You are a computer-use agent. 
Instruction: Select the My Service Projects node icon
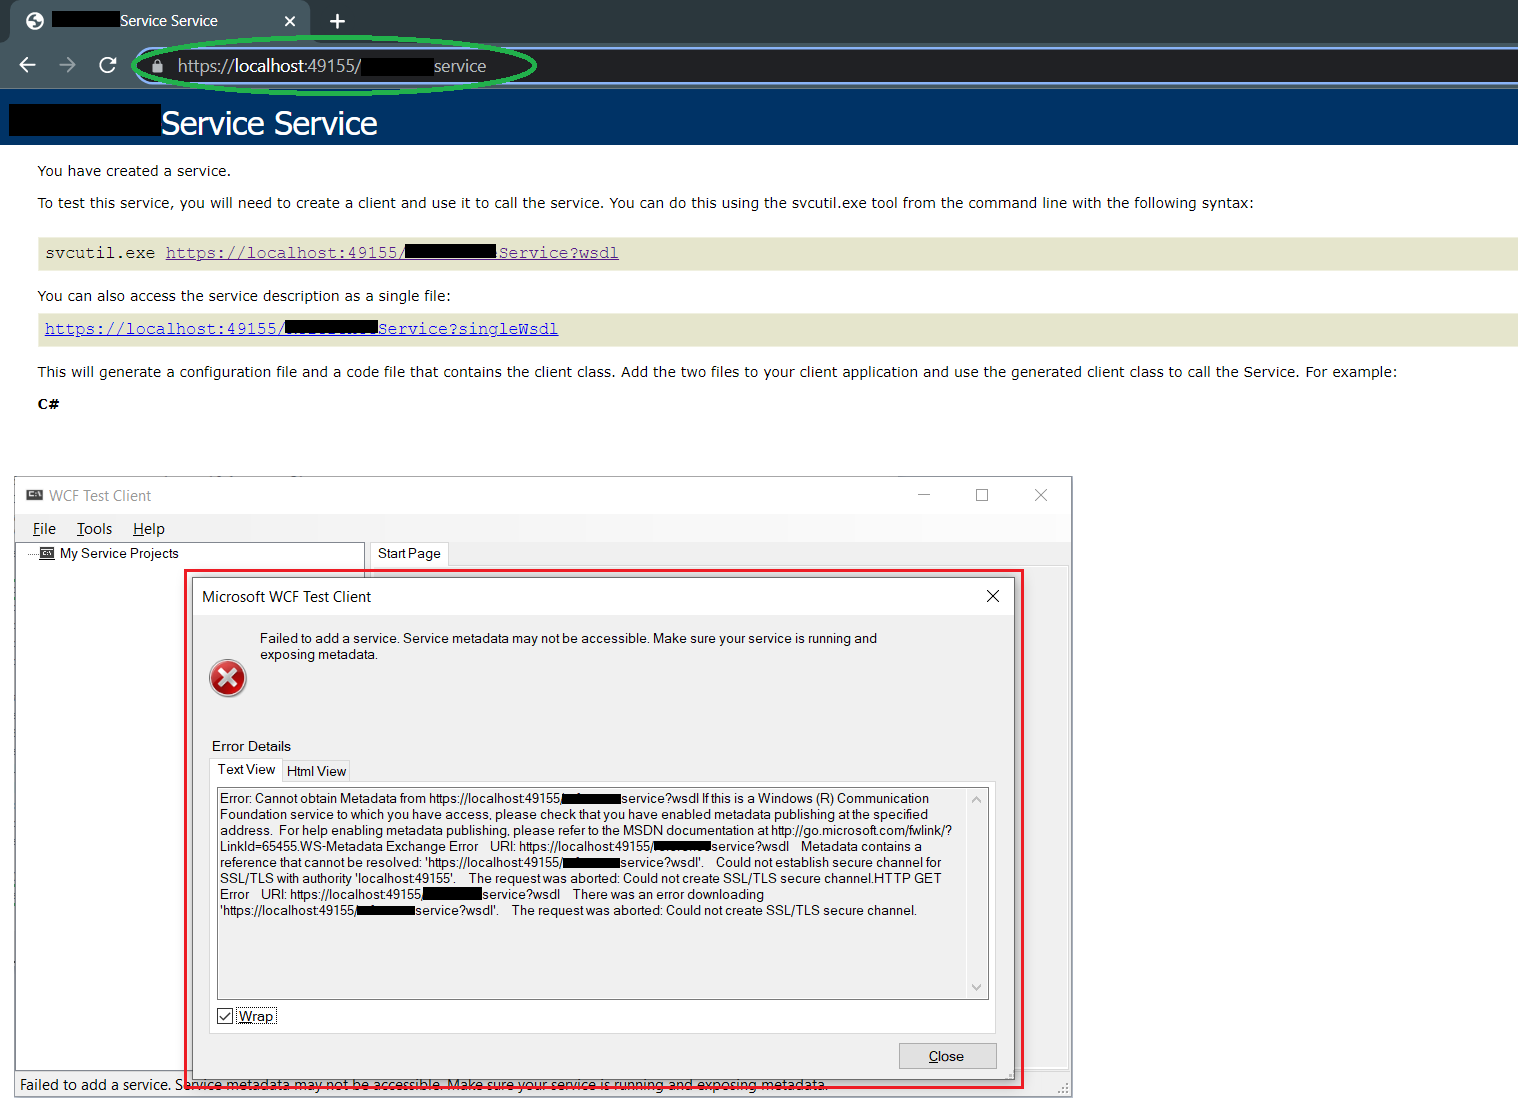[46, 553]
